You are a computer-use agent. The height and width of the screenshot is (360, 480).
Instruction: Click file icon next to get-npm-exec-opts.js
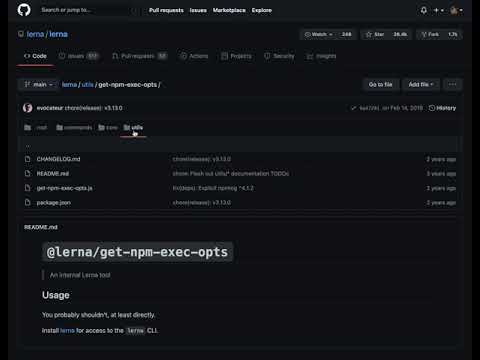tap(28, 188)
